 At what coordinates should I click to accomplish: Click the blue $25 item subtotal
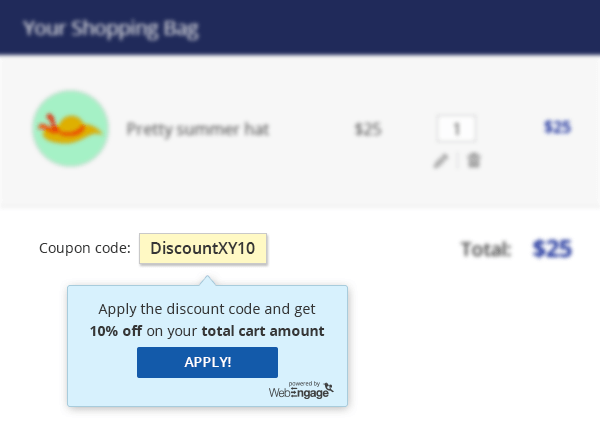click(x=557, y=127)
